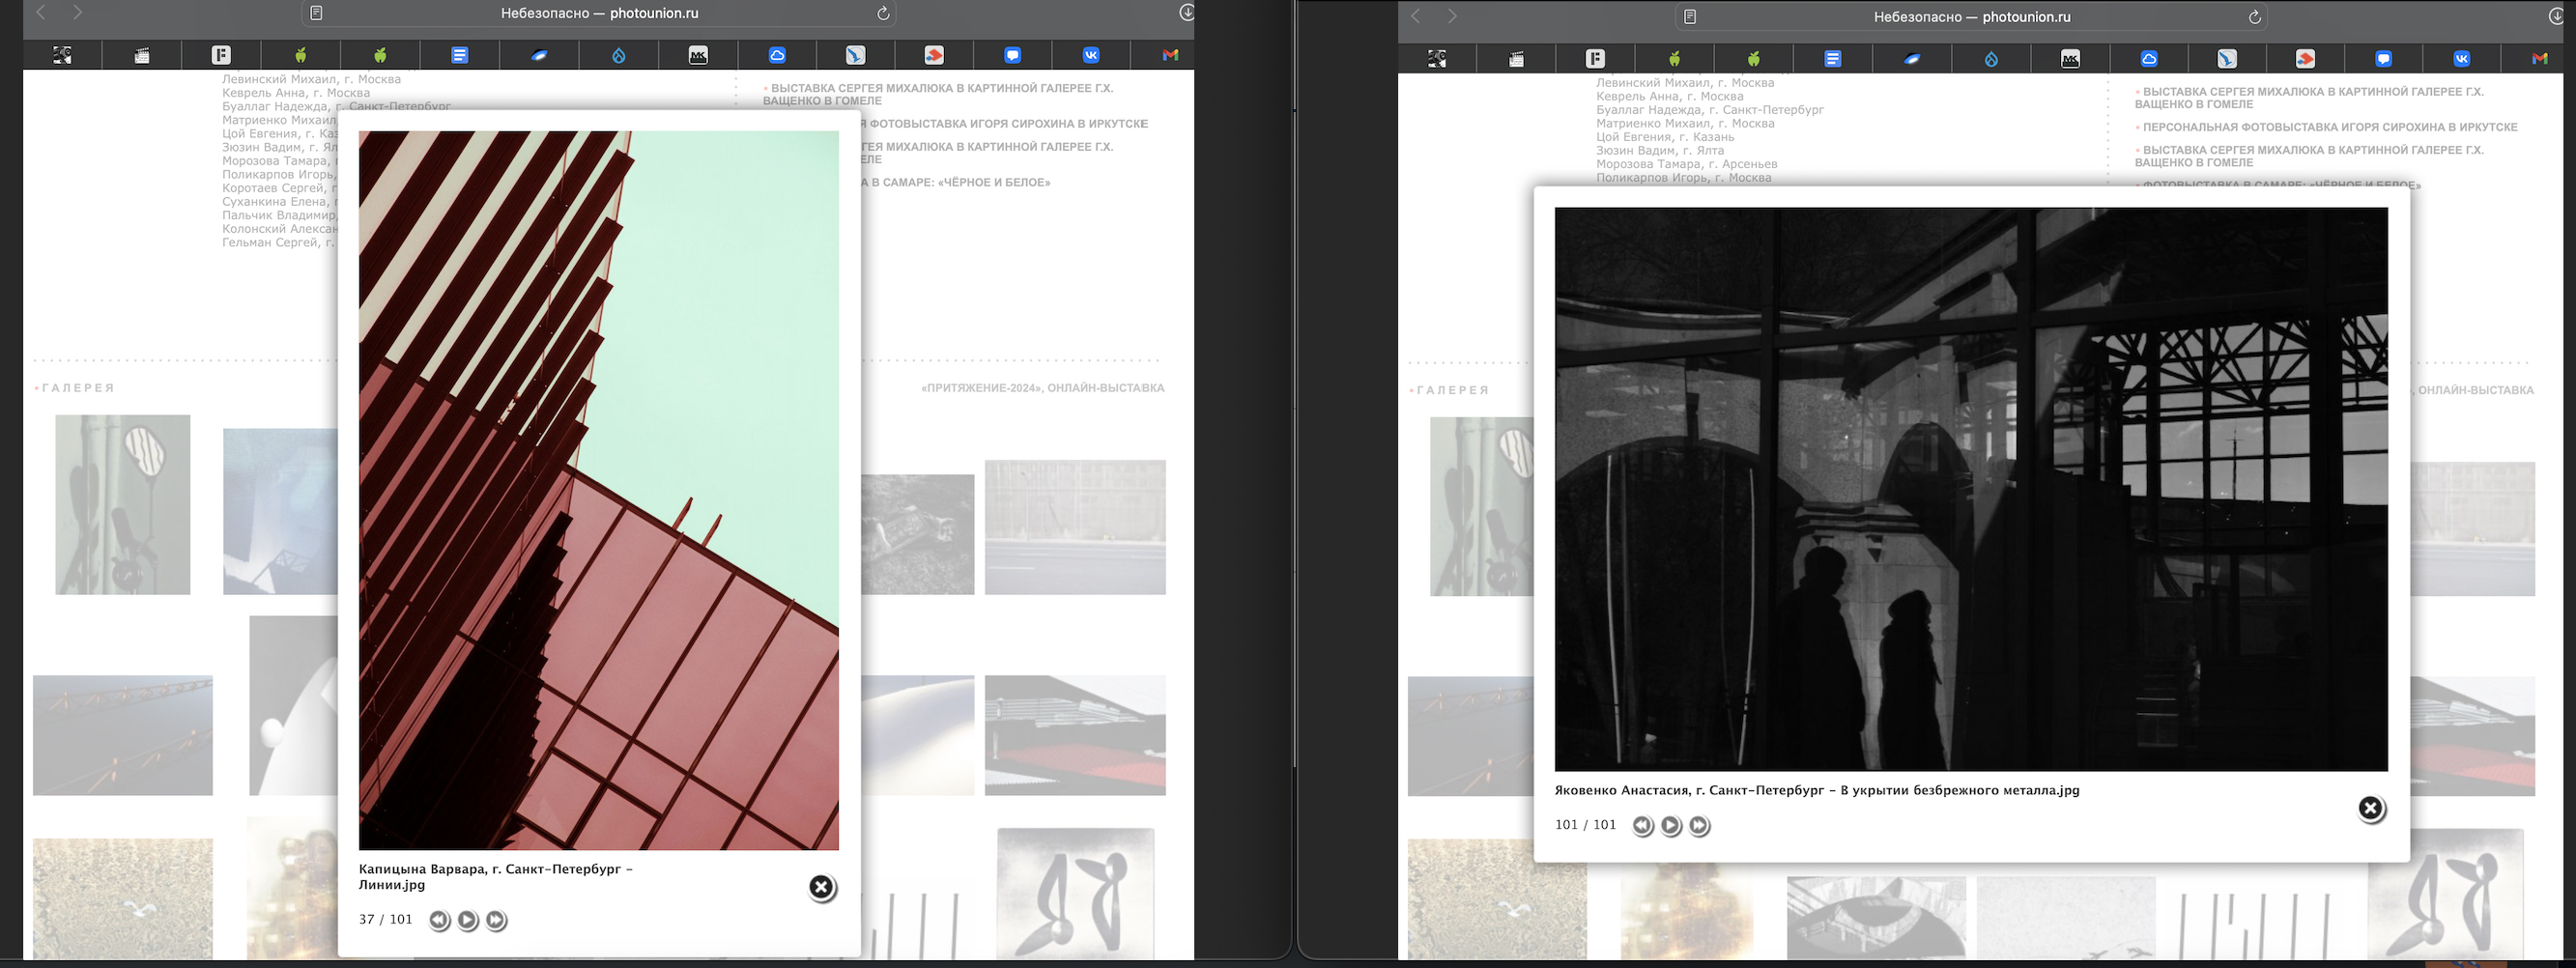
Task: Go back in the right Safari window
Action: click(1416, 16)
